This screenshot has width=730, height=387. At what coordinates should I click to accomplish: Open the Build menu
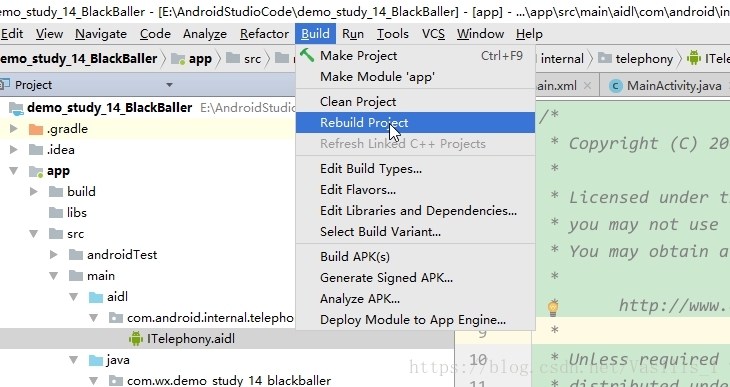[x=315, y=34]
